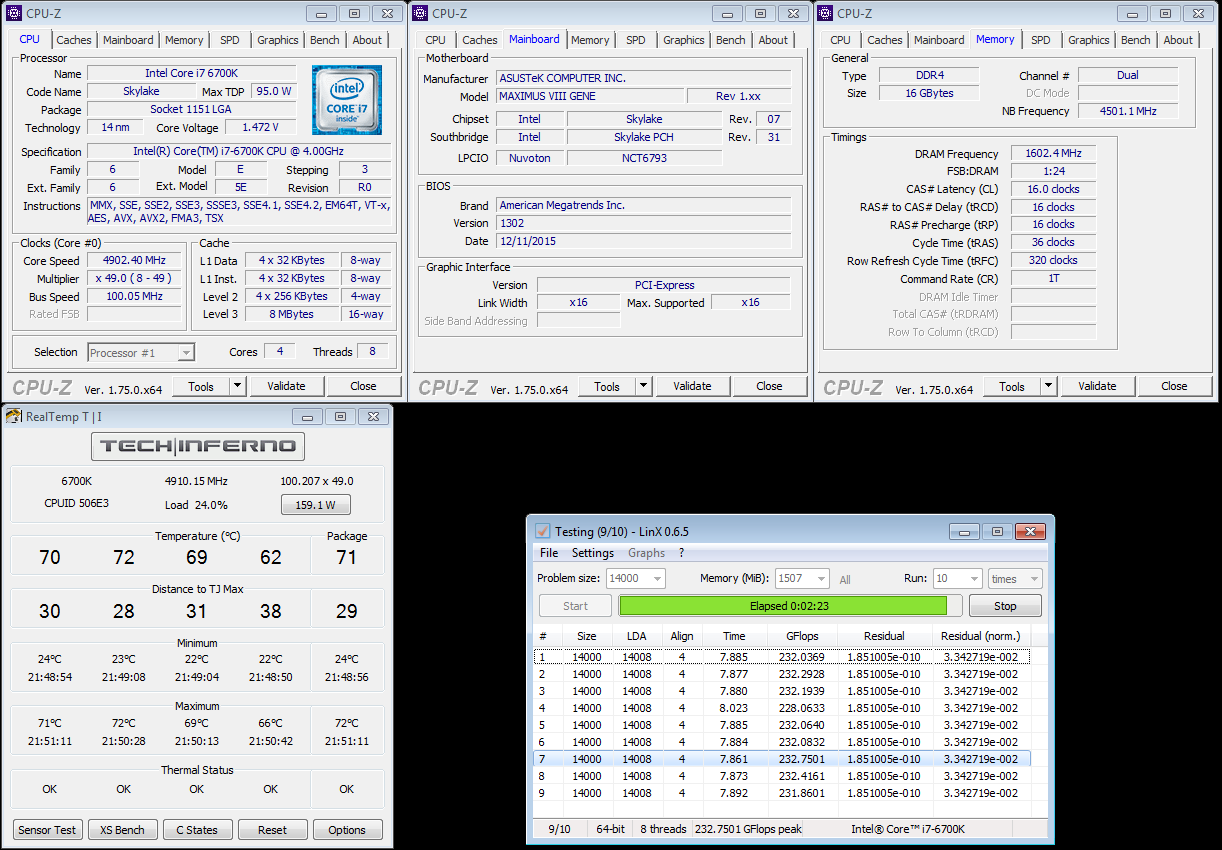The width and height of the screenshot is (1222, 850).
Task: Click CPU-Z title icon in Memory window
Action: tap(825, 14)
